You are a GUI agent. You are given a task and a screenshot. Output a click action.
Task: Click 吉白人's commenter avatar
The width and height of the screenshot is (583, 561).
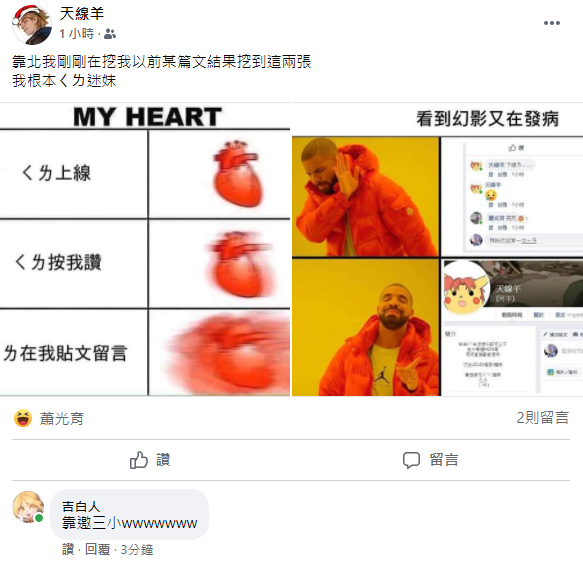click(x=28, y=507)
